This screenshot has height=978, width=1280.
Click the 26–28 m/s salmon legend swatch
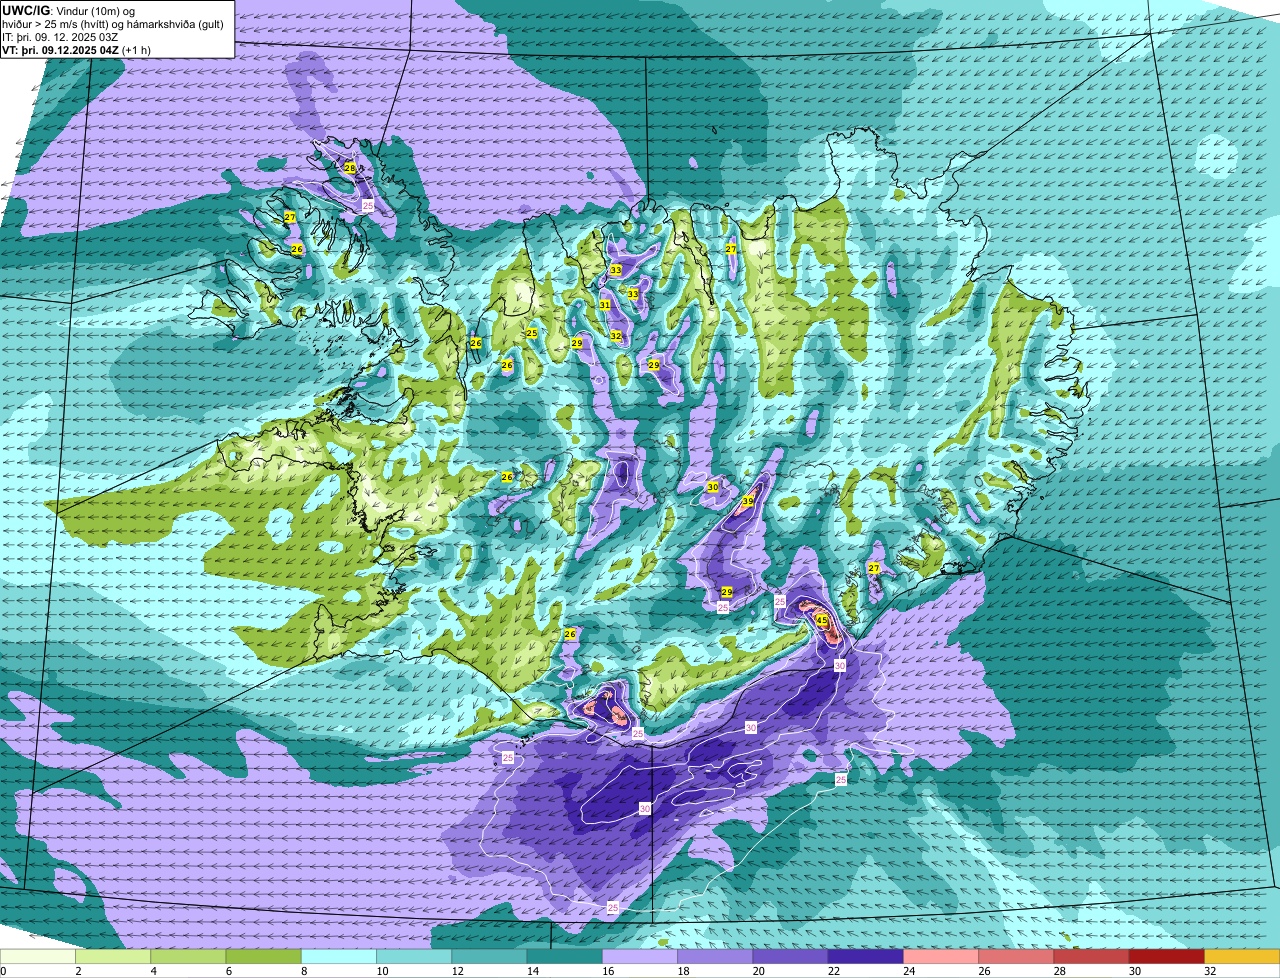pos(1016,957)
